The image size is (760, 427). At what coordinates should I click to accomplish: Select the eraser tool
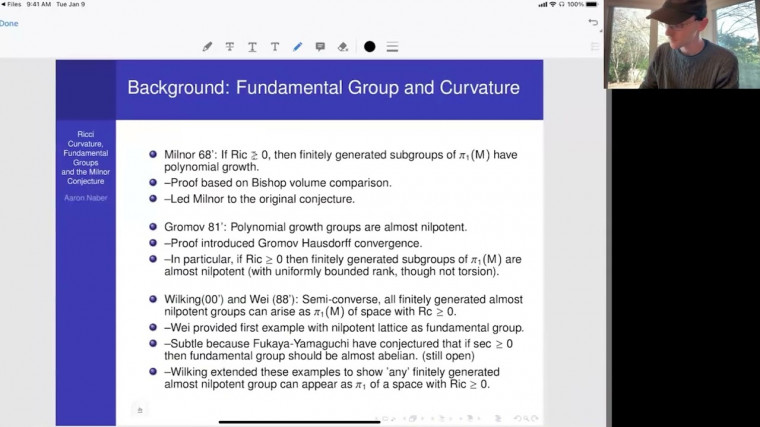click(343, 47)
